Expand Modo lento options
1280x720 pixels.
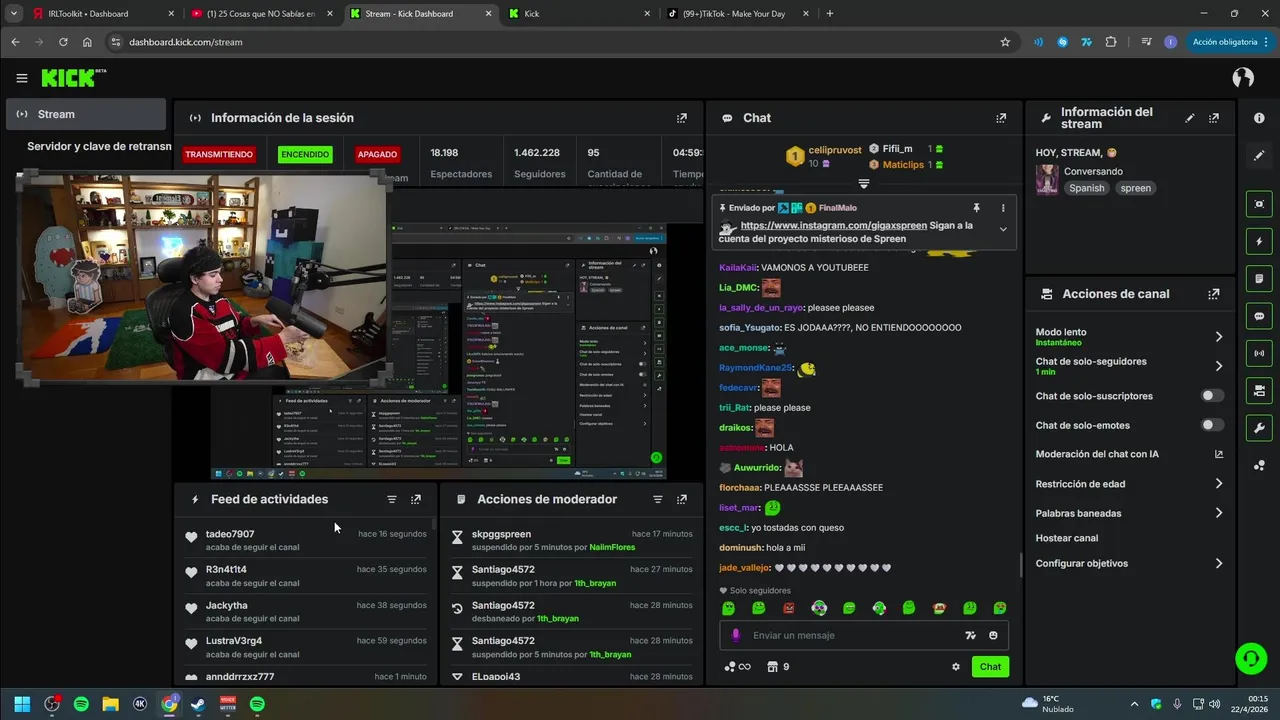point(1218,337)
